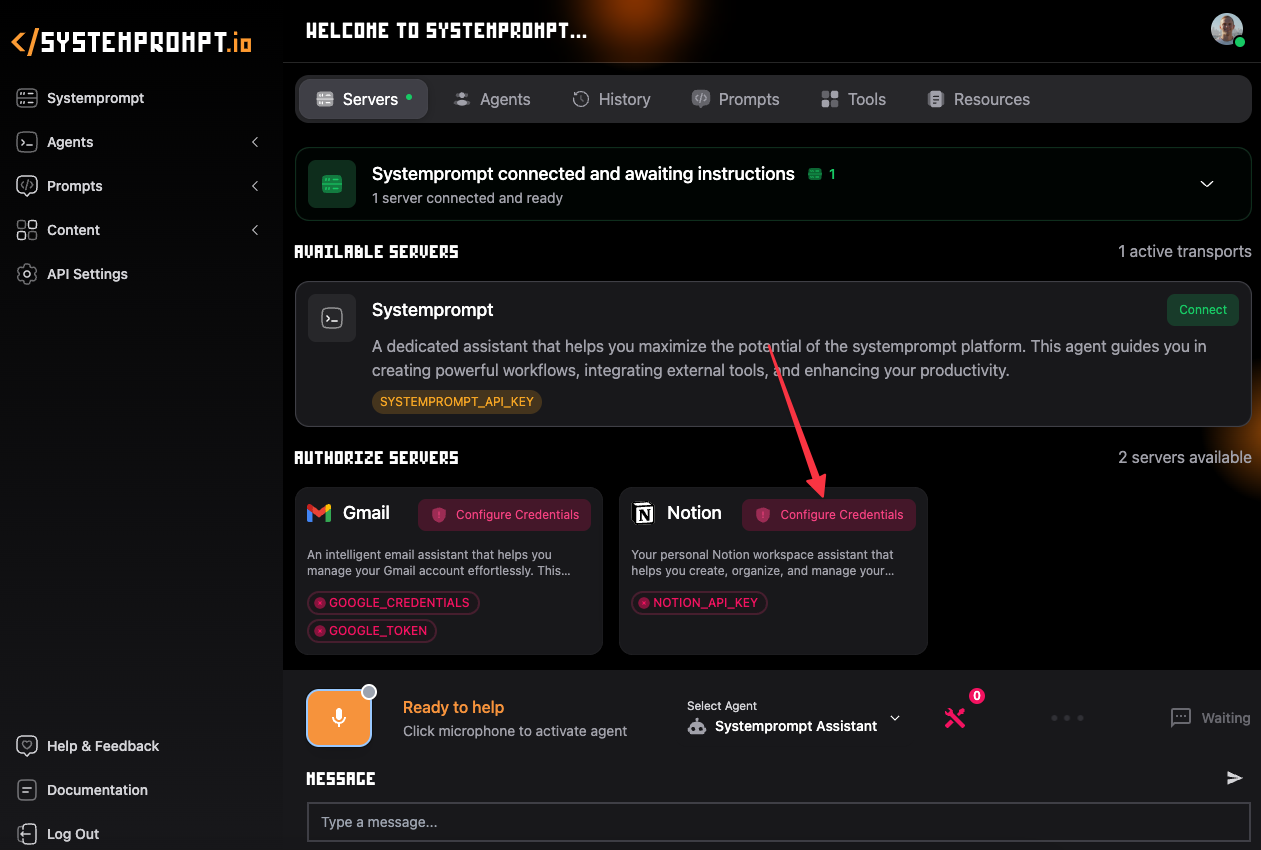The width and height of the screenshot is (1261, 850).
Task: Open Help & Feedback
Action: click(x=103, y=746)
